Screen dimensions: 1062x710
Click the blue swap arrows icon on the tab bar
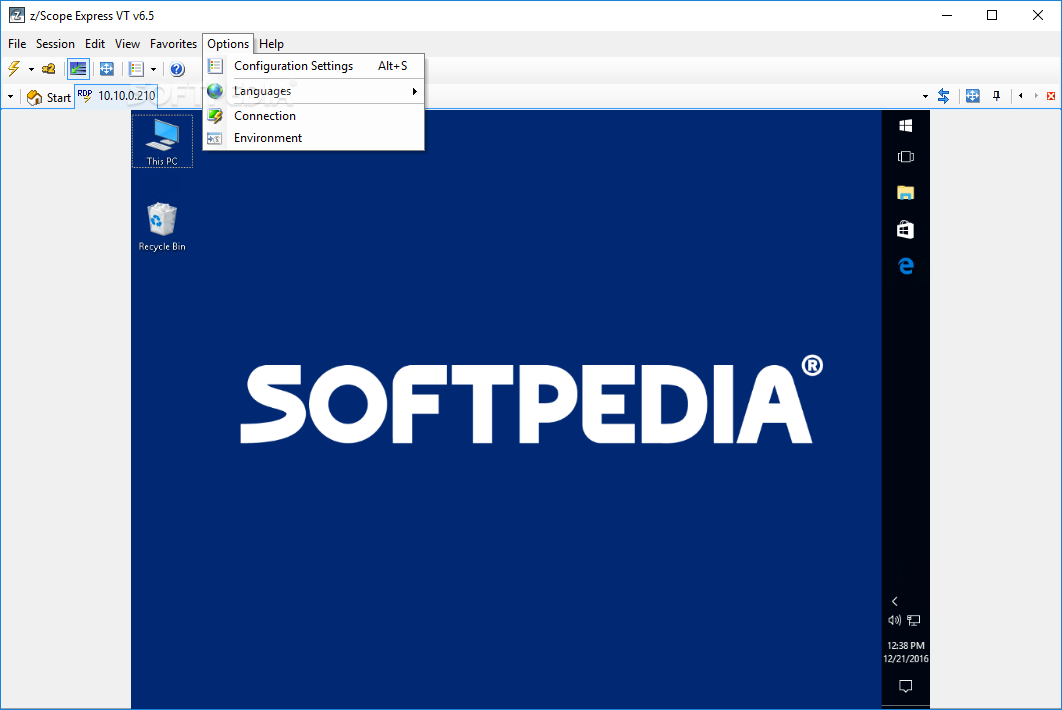tap(943, 96)
